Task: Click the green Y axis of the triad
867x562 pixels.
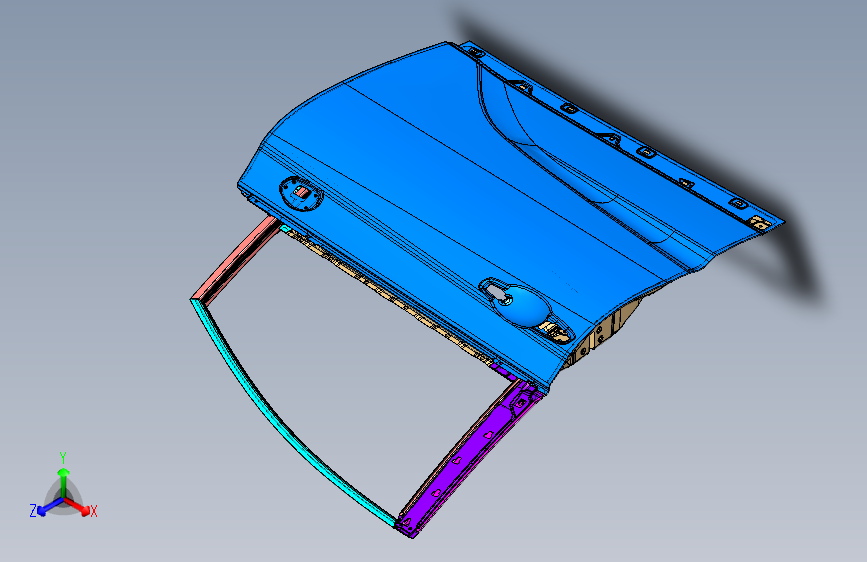Action: point(64,482)
